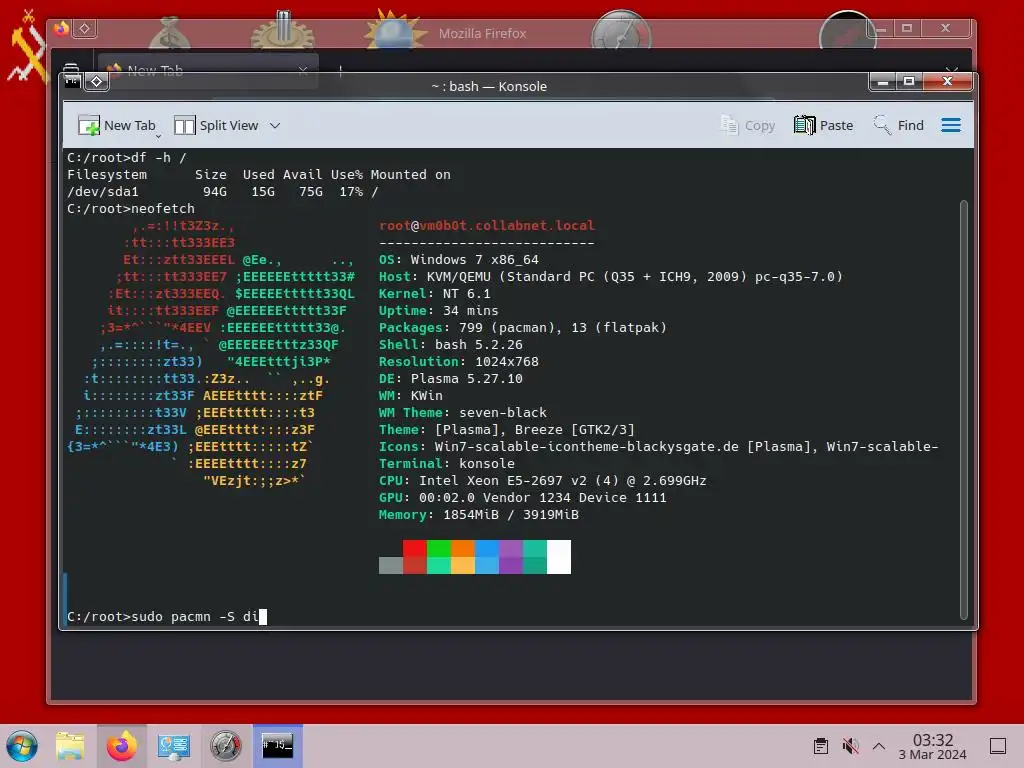Image resolution: width=1024 pixels, height=768 pixels.
Task: Pick the white swatch in neofetch palette
Action: (x=558, y=557)
